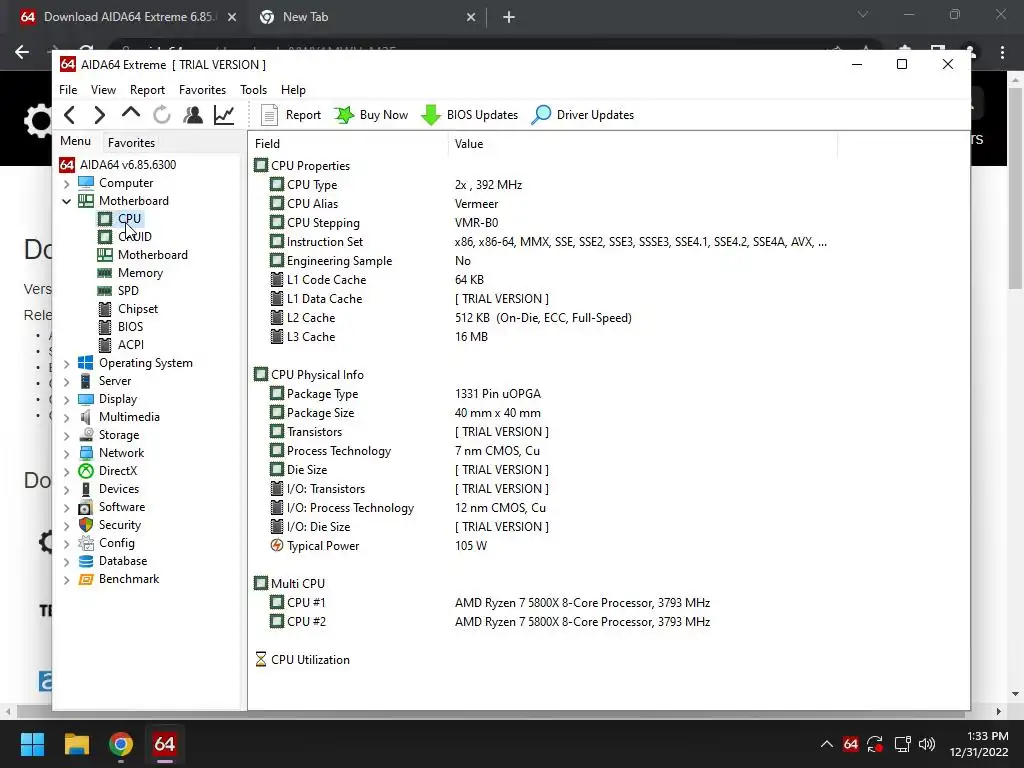Open the Favorites menu in the menu bar
The width and height of the screenshot is (1024, 768).
coord(202,89)
